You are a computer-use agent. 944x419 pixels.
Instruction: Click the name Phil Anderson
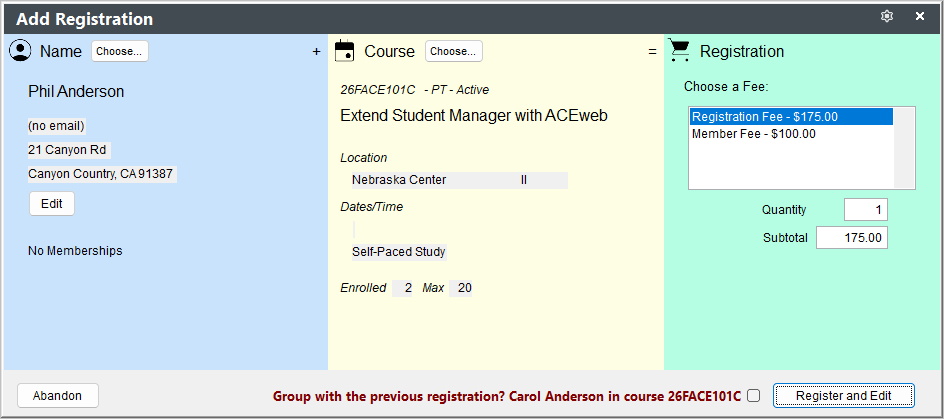(76, 92)
